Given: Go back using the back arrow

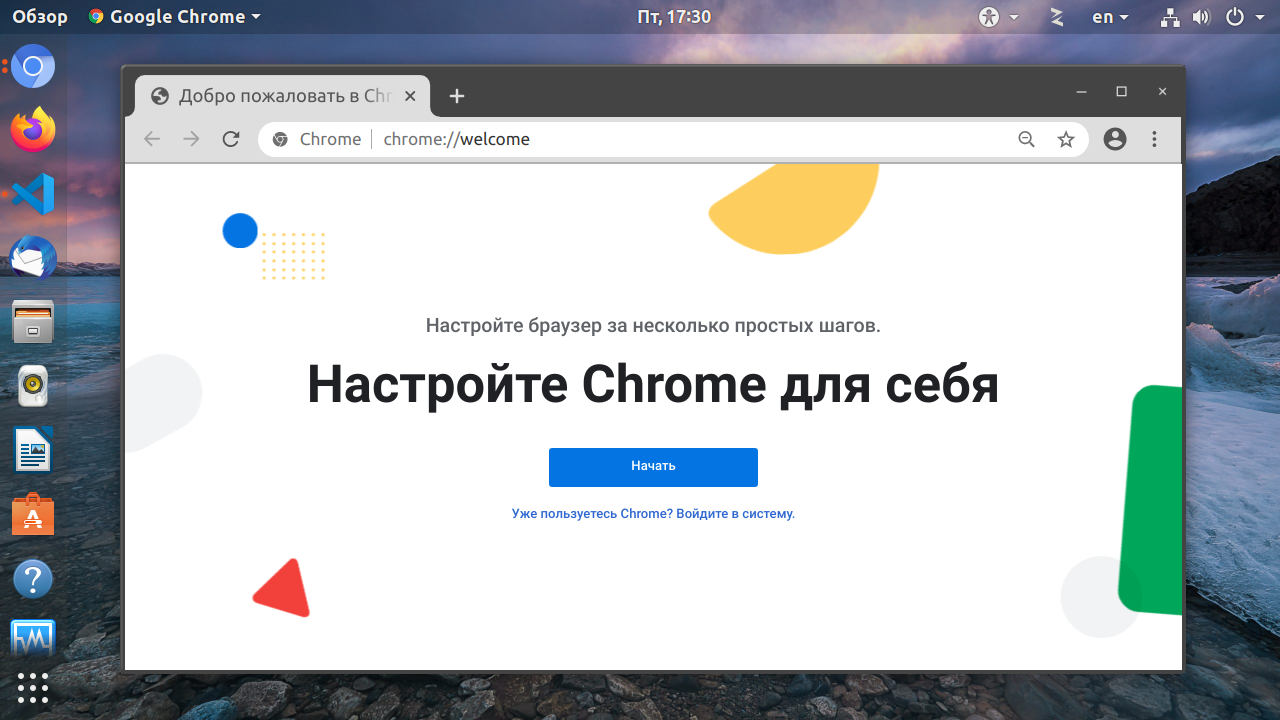Looking at the screenshot, I should pos(152,139).
